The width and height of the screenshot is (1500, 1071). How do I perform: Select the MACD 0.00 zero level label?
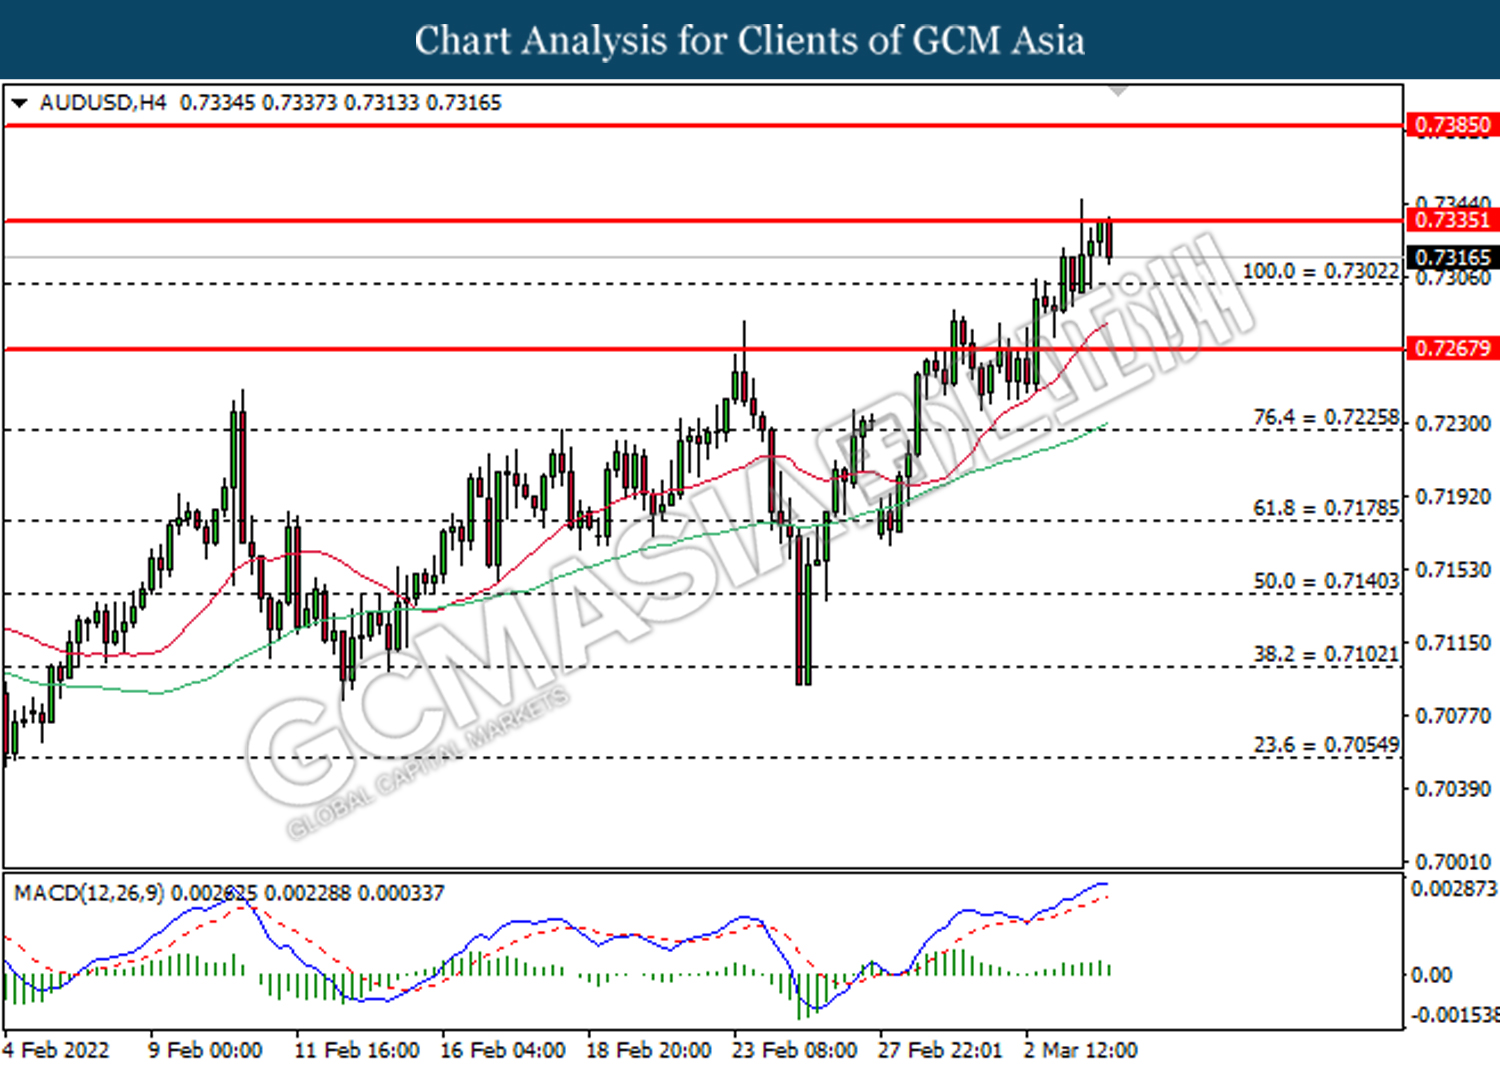pyautogui.click(x=1431, y=975)
